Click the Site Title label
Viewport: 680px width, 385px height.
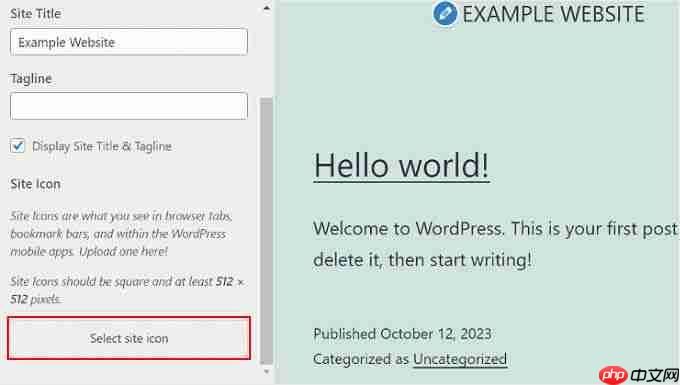pyautogui.click(x=36, y=13)
